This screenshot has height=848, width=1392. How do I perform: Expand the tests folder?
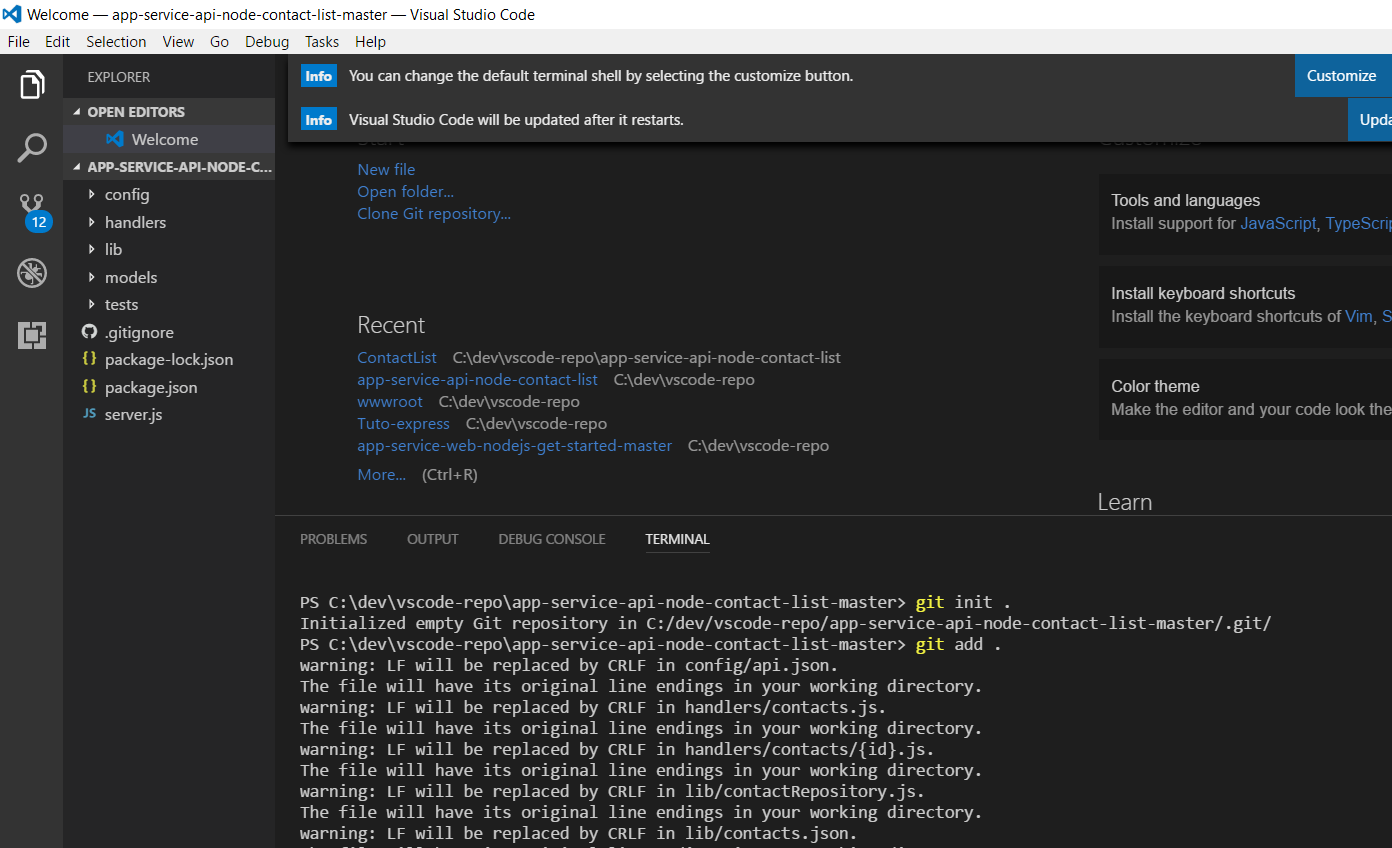[92, 304]
